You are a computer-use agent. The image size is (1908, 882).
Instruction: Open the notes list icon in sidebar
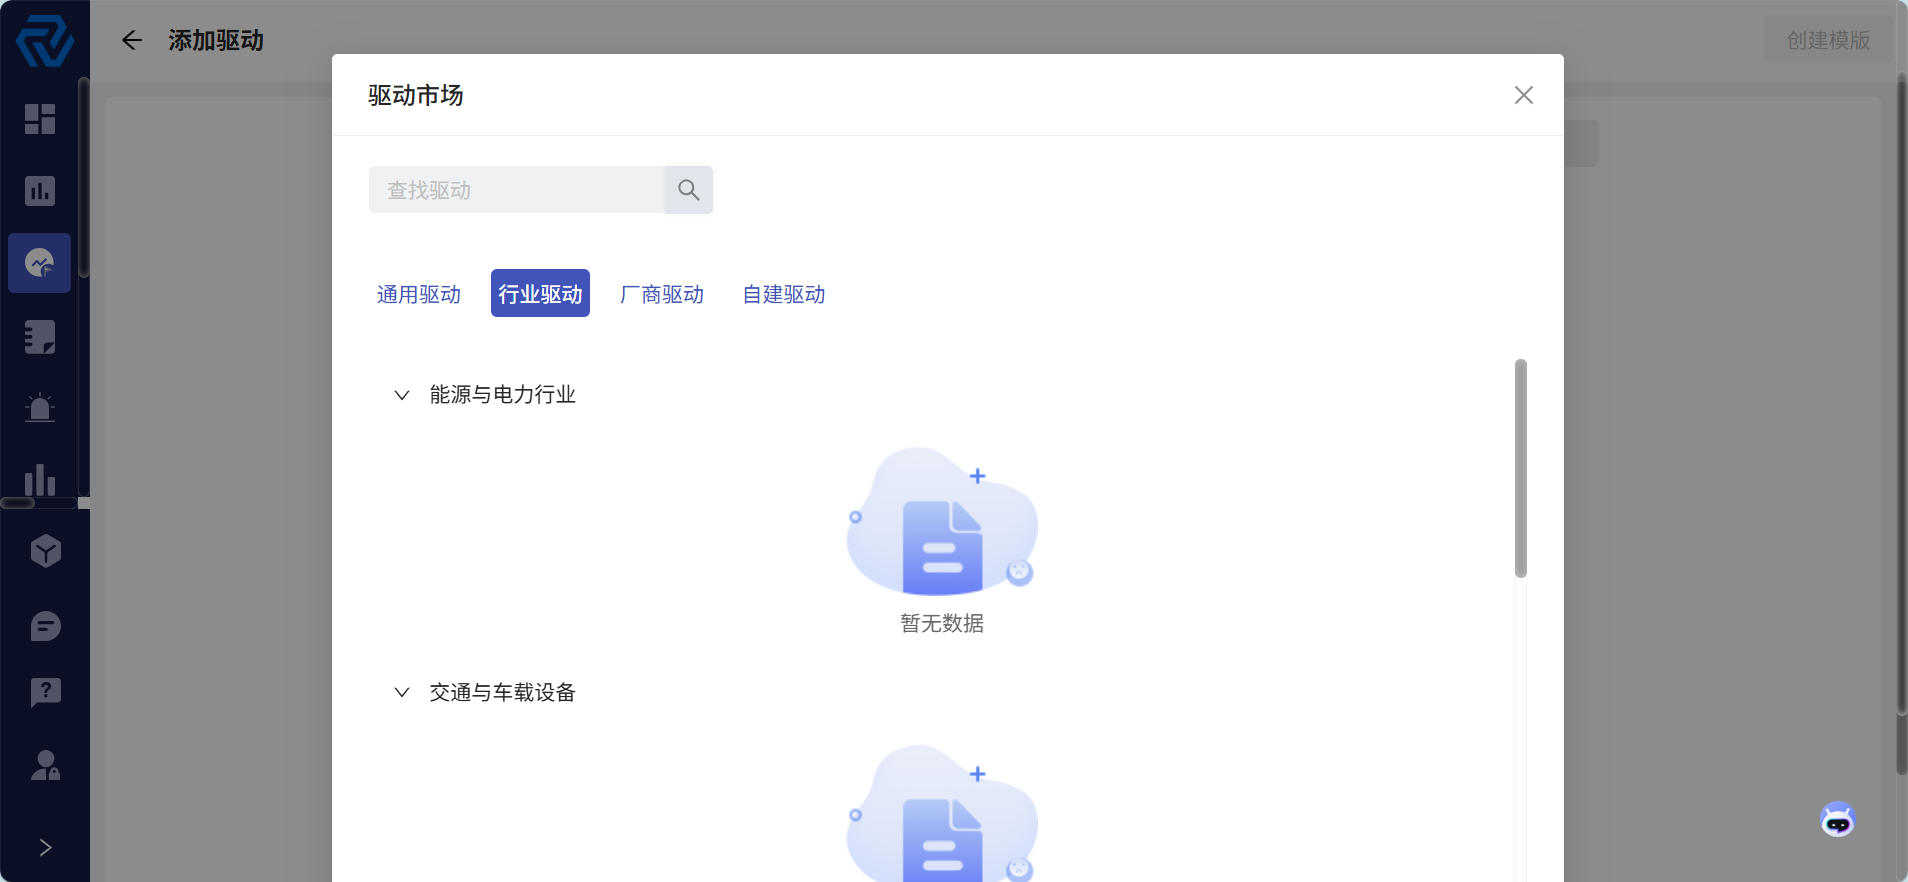[40, 337]
